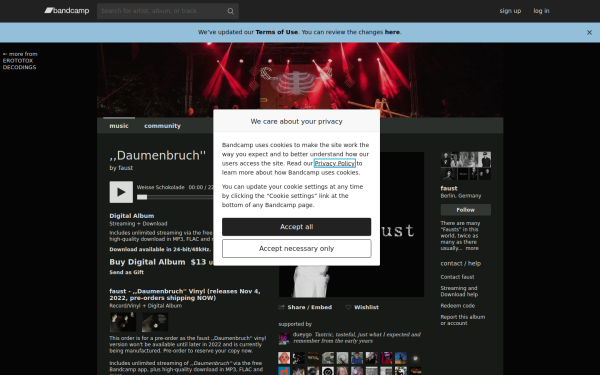Open Redeem code link
600x375 pixels.
(x=458, y=306)
